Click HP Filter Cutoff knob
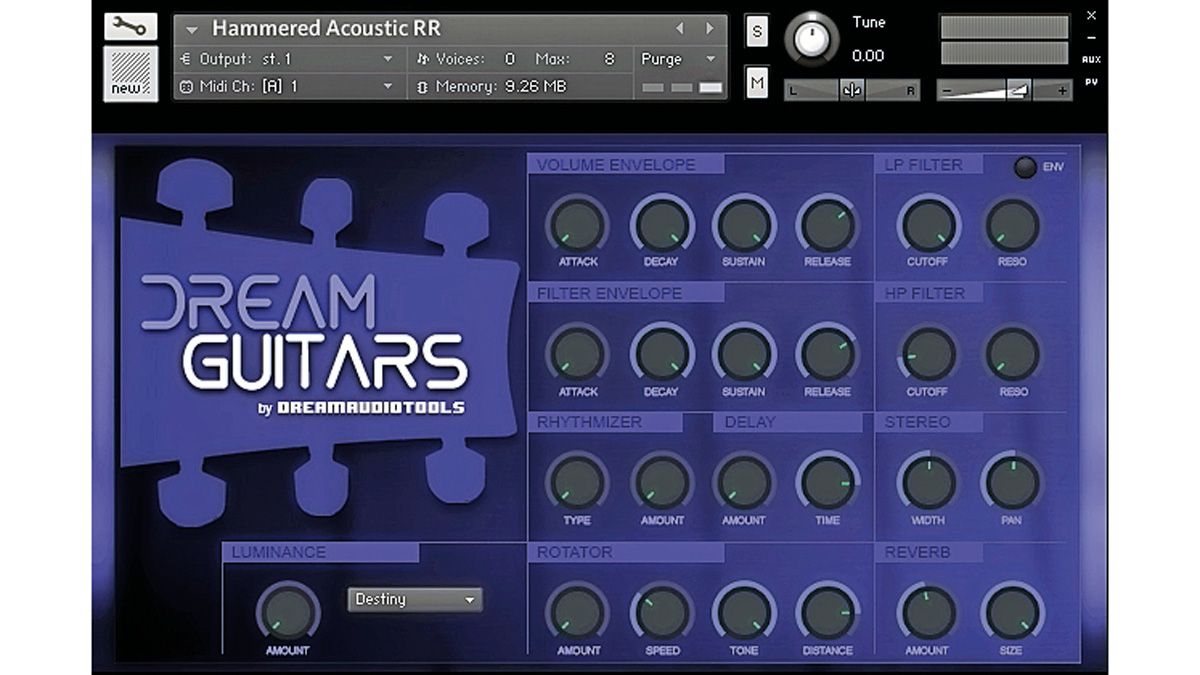The height and width of the screenshot is (675, 1200). pyautogui.click(x=928, y=353)
